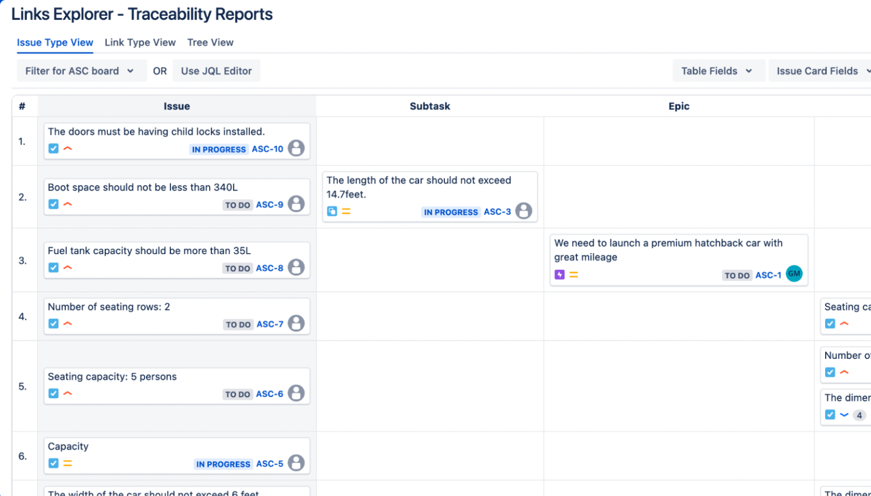This screenshot has width=871, height=496.
Task: Click the Epic column header
Action: [x=679, y=106]
